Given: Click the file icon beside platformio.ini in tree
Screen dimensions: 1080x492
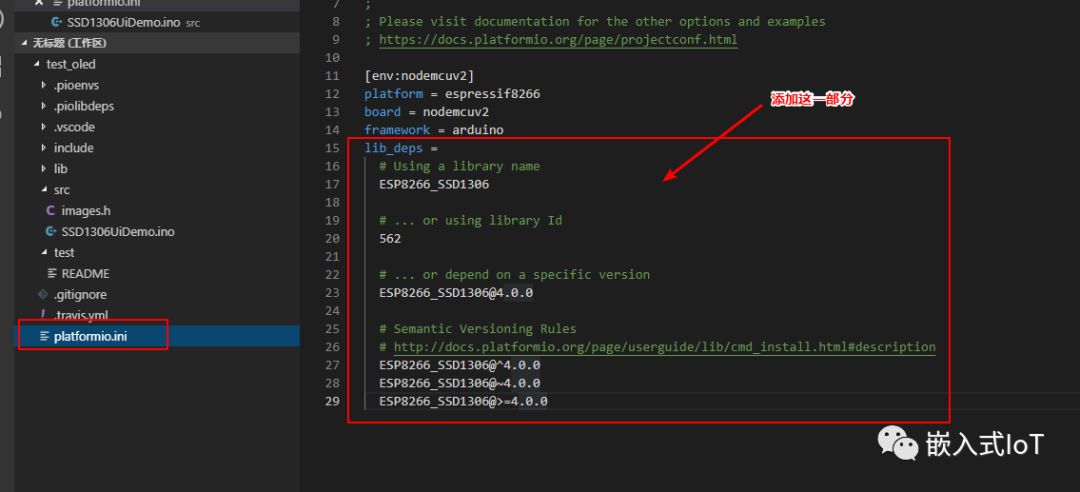Looking at the screenshot, I should click(44, 337).
